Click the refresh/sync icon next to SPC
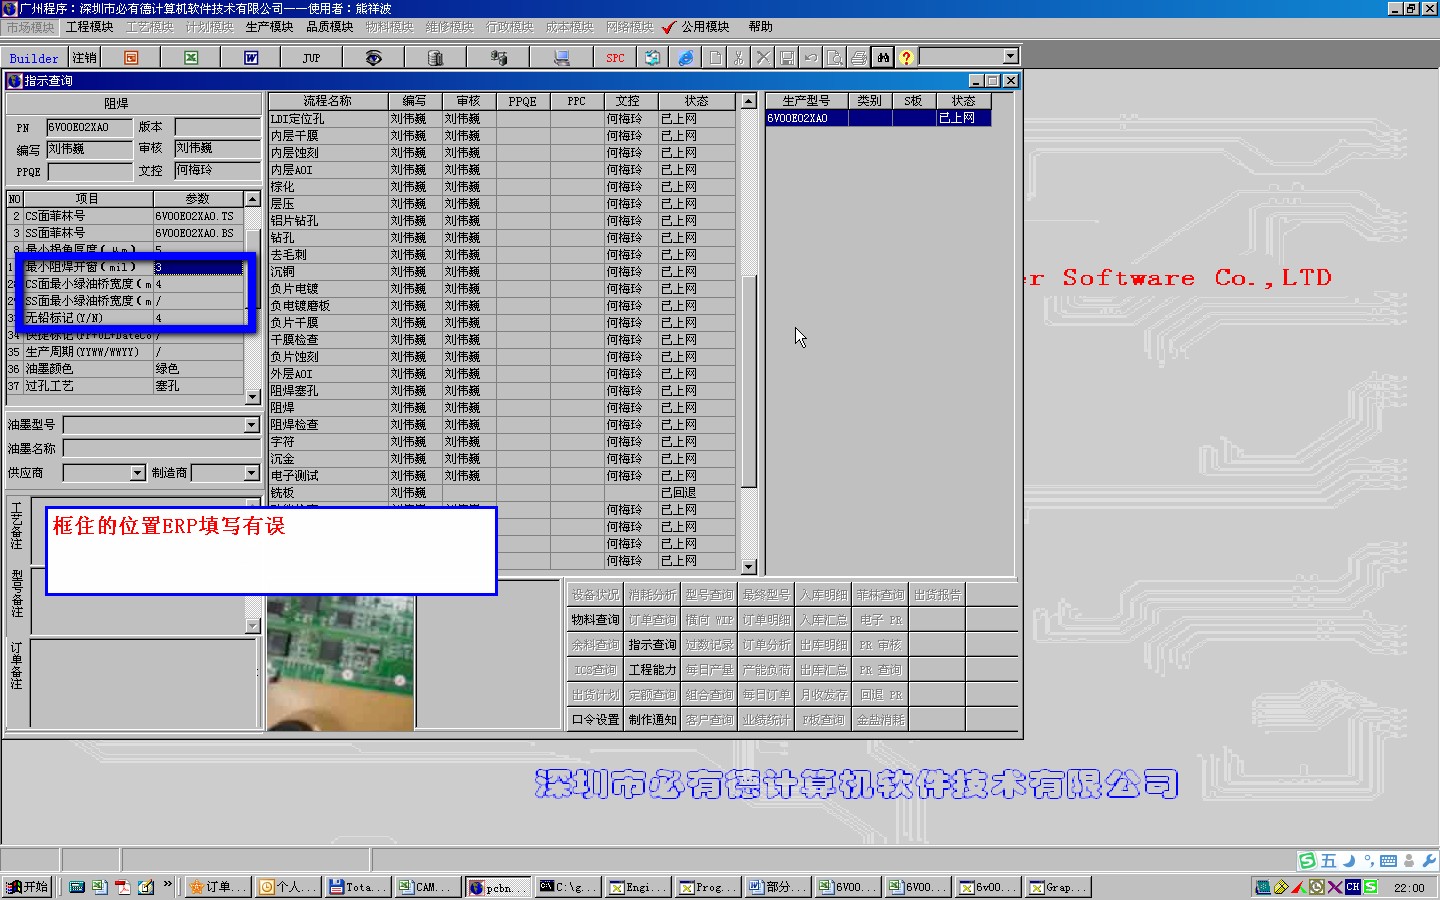The height and width of the screenshot is (900, 1440). click(x=652, y=58)
